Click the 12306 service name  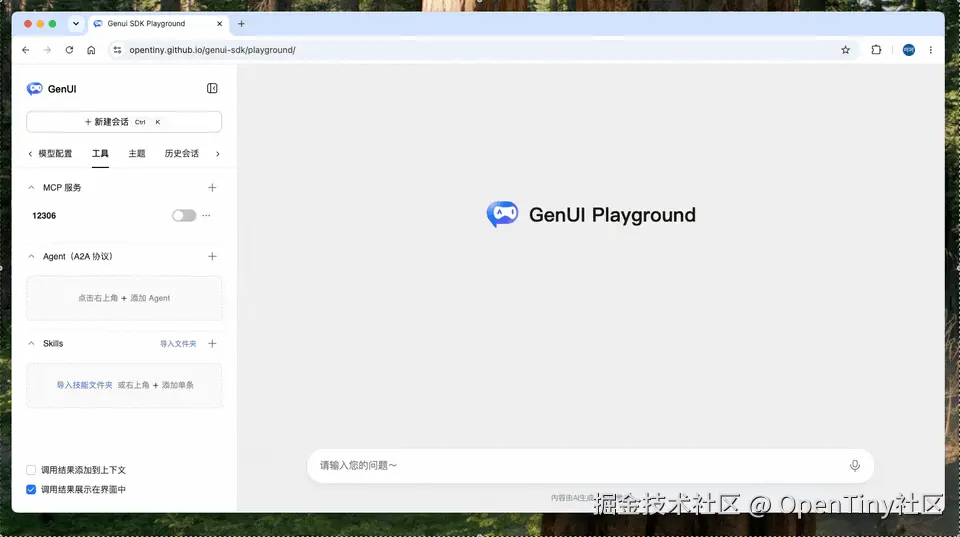44,216
